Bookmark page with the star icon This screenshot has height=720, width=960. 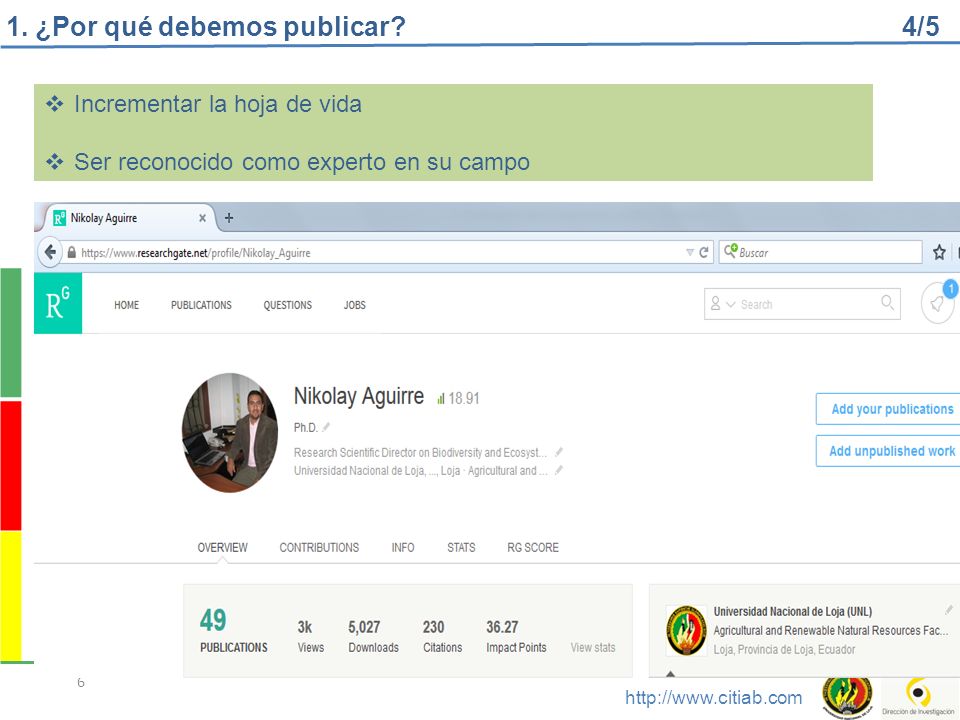939,252
